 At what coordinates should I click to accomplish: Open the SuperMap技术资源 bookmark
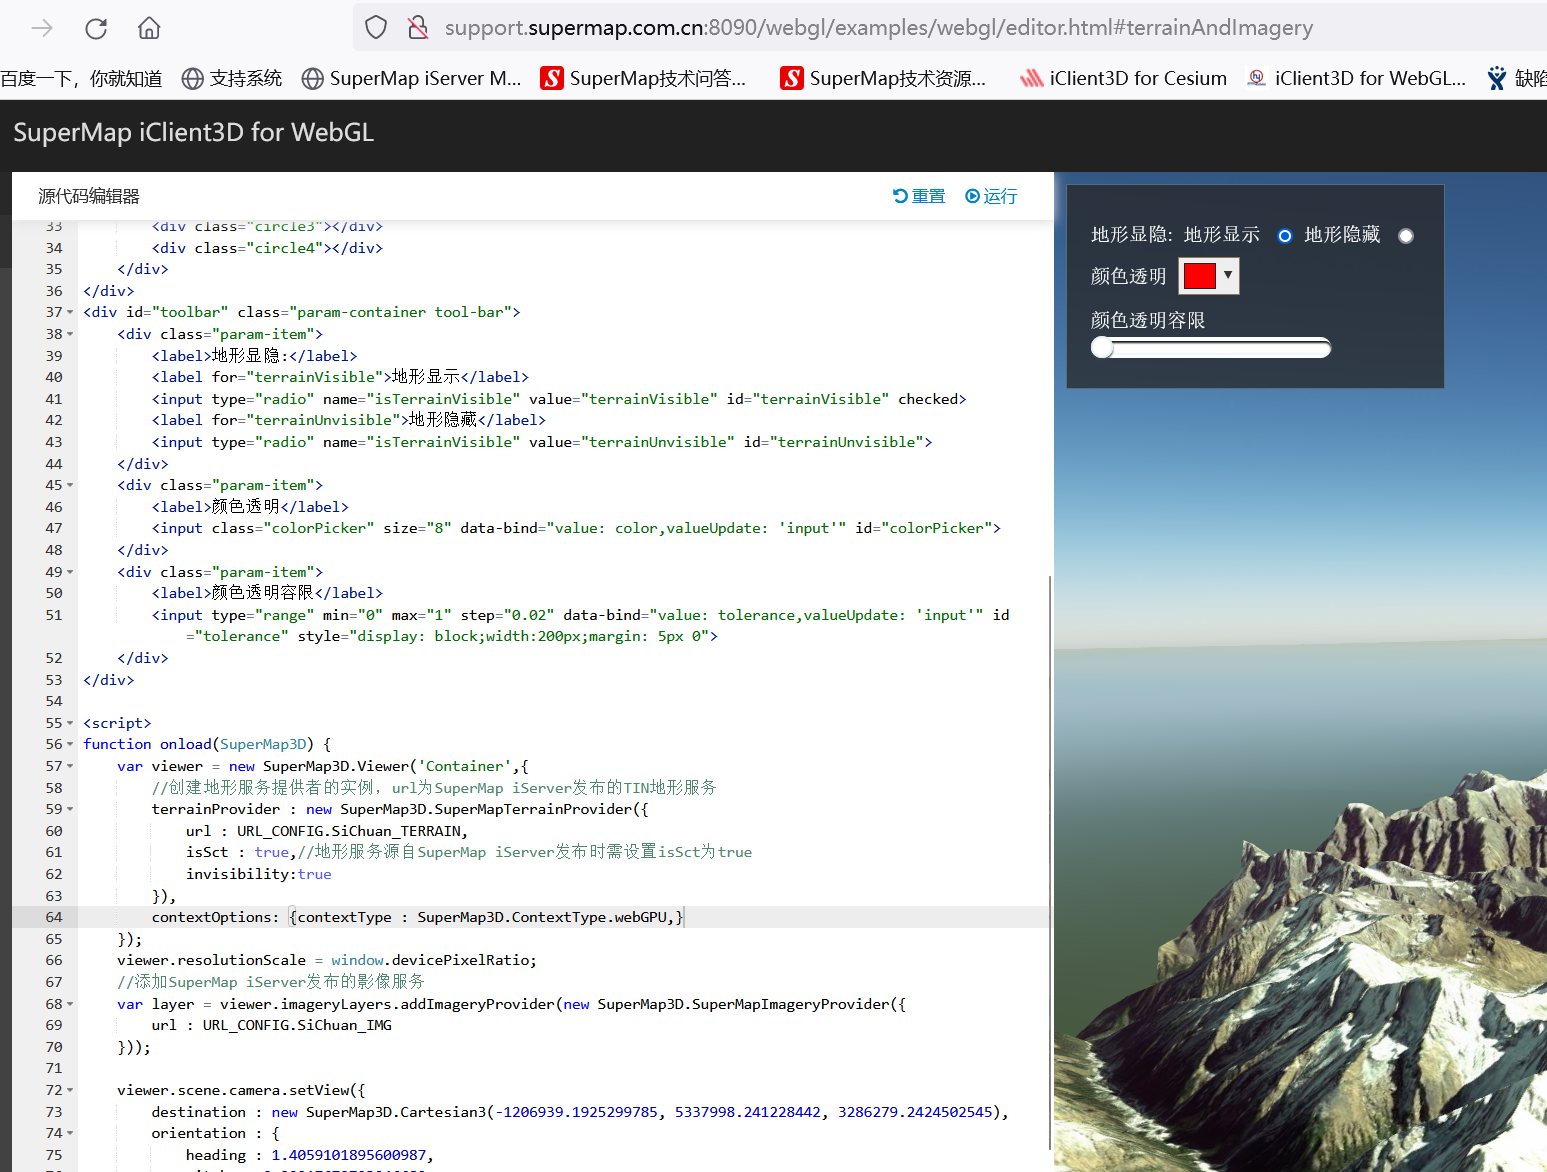[x=883, y=78]
